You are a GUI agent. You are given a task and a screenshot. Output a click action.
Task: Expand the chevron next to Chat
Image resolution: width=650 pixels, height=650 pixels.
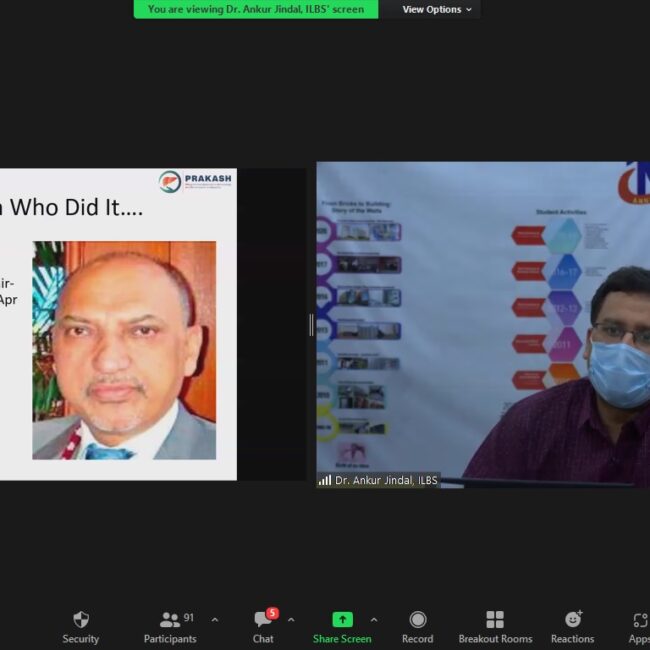point(291,620)
